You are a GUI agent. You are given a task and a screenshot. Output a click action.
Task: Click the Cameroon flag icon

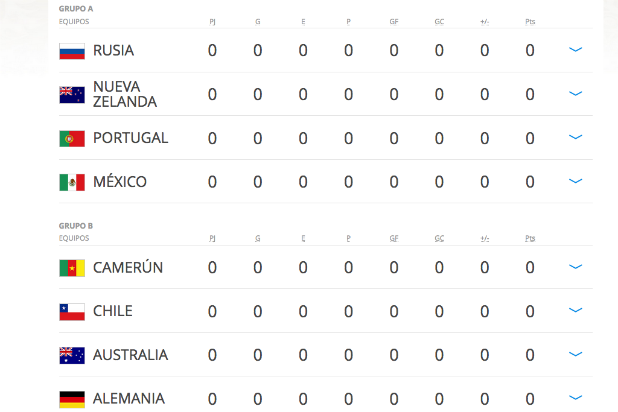point(72,268)
